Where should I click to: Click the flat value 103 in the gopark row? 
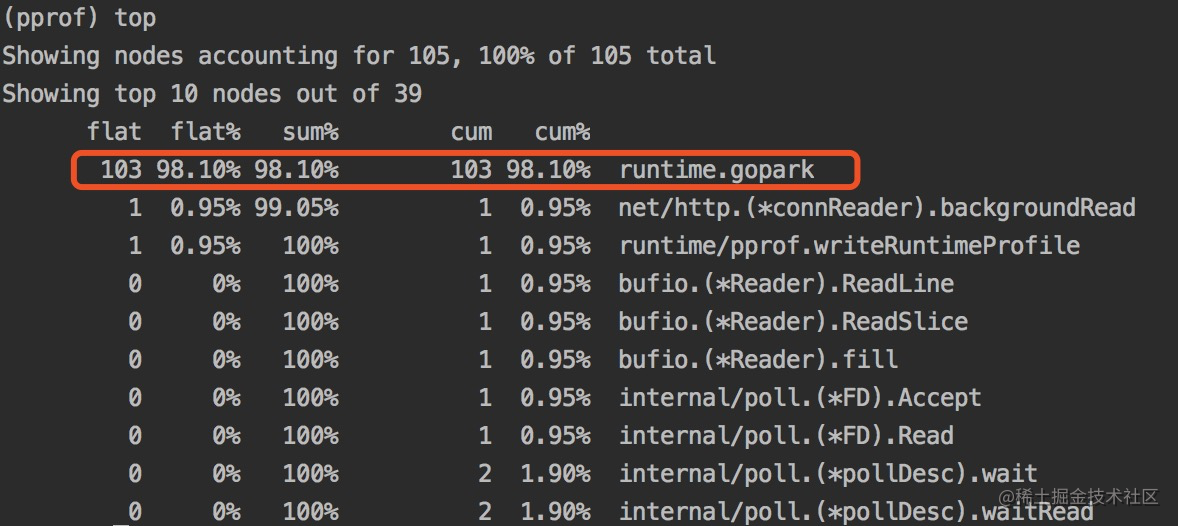[121, 171]
